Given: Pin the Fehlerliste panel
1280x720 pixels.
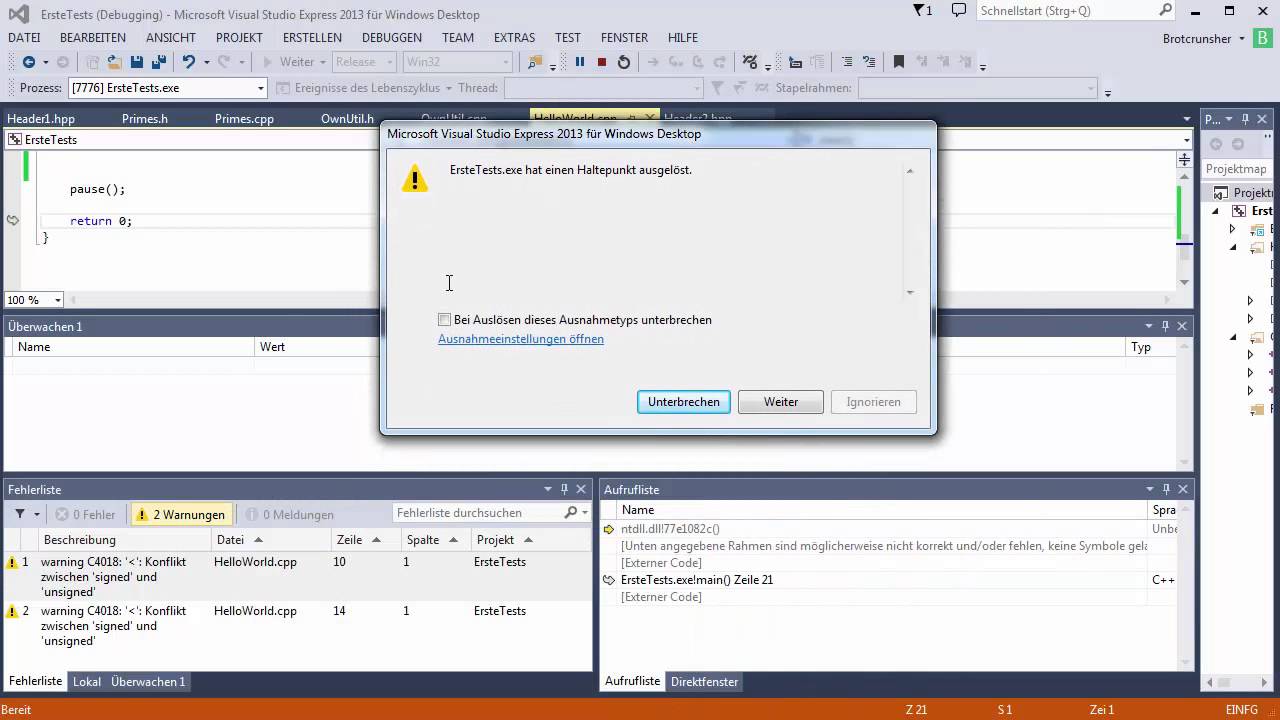Looking at the screenshot, I should click(565, 489).
